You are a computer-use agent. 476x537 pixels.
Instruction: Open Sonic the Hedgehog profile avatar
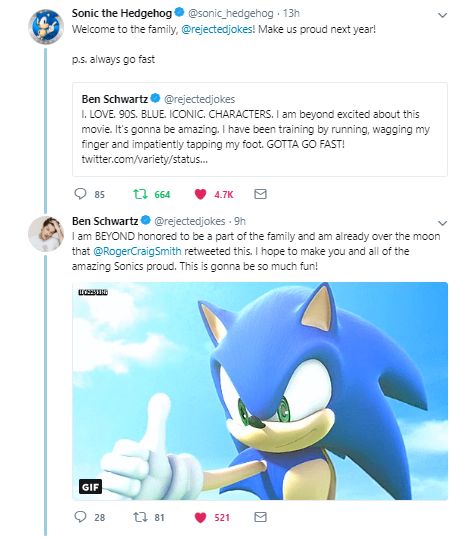tap(46, 26)
